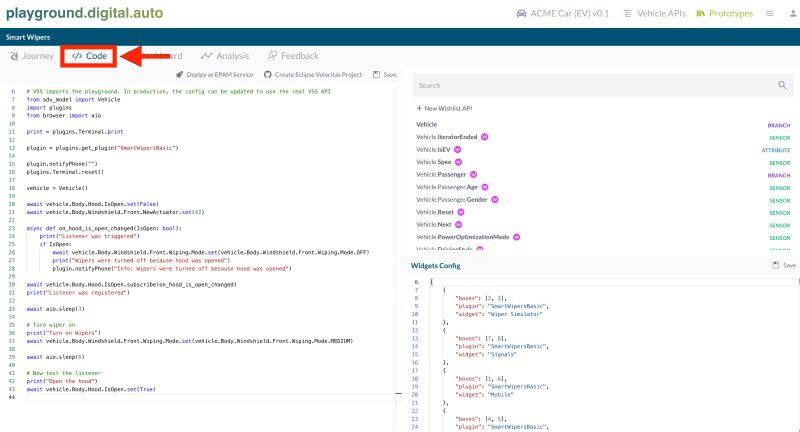Focus the API search field

[x=603, y=85]
